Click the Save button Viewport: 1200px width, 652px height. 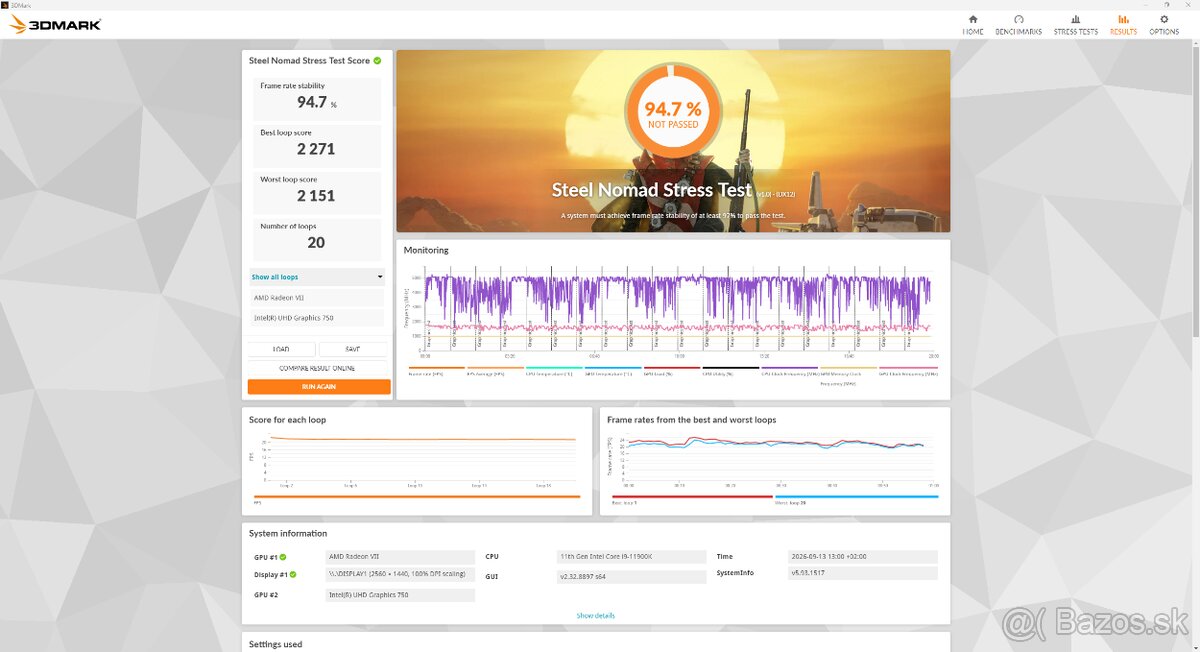click(353, 349)
